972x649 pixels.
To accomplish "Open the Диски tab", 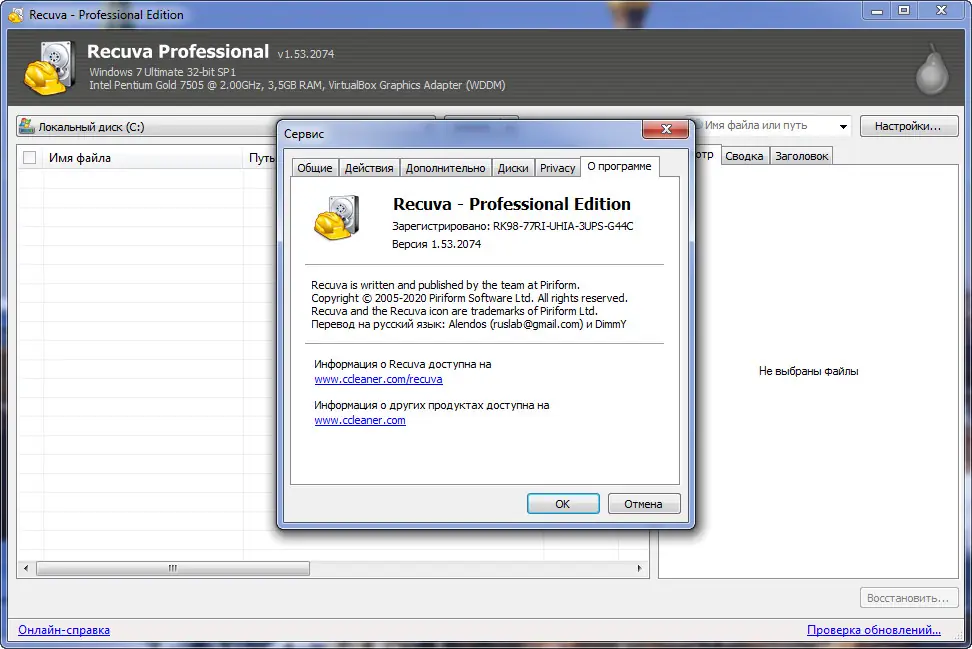I will tap(513, 168).
